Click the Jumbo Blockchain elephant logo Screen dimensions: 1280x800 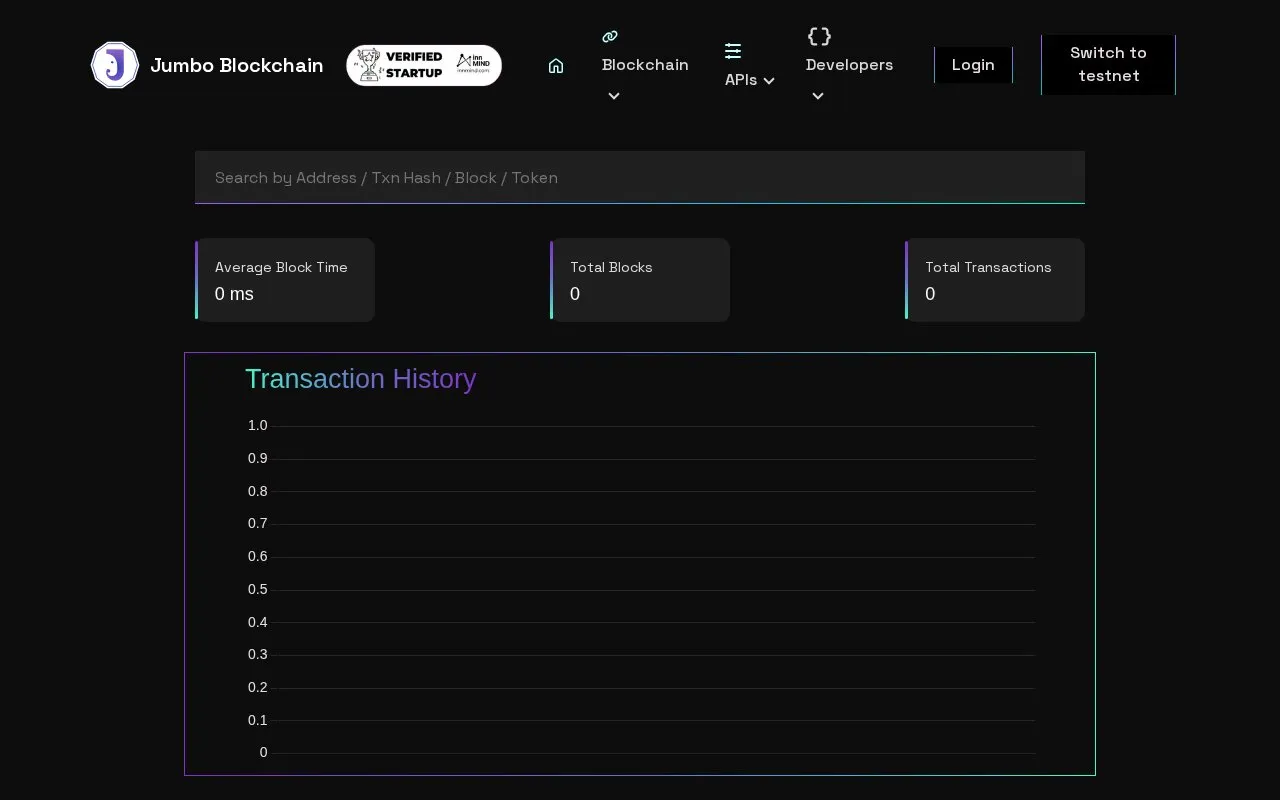point(115,65)
